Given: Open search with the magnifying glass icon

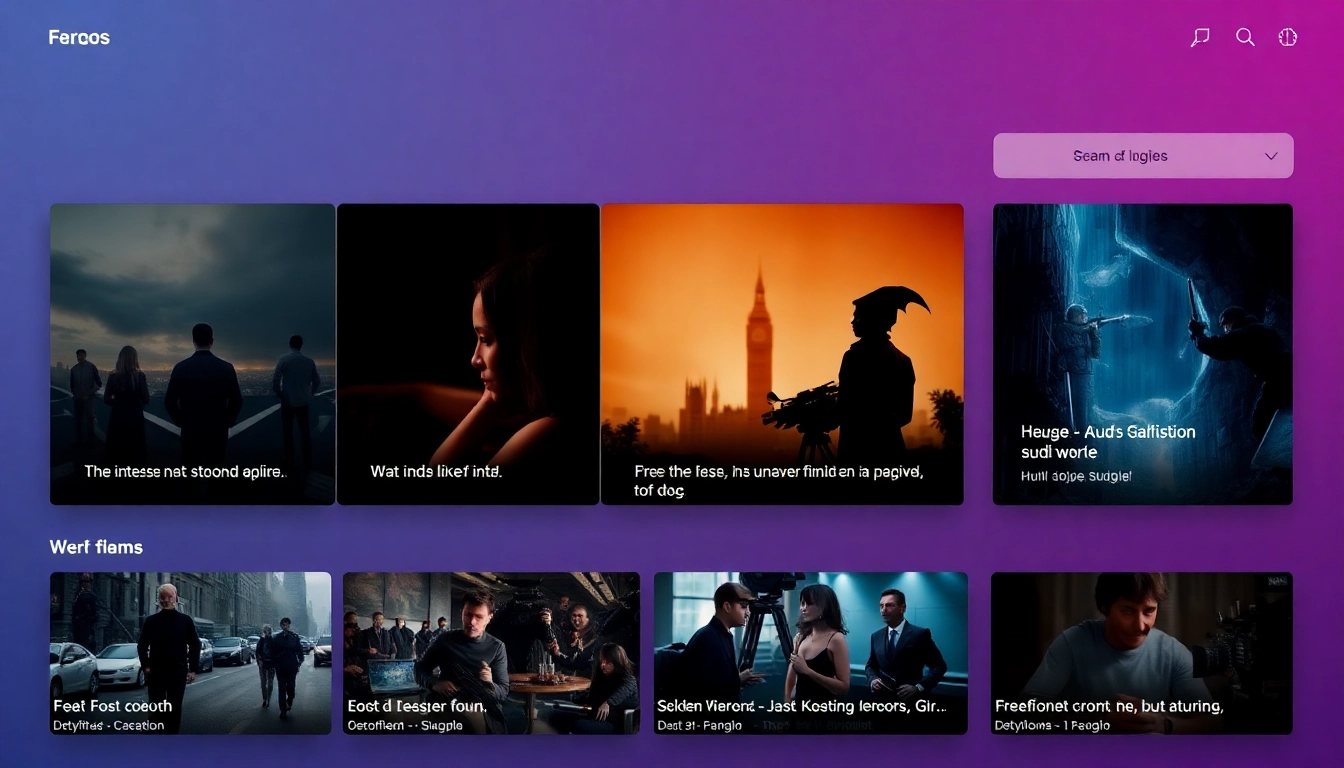Looking at the screenshot, I should 1245,38.
